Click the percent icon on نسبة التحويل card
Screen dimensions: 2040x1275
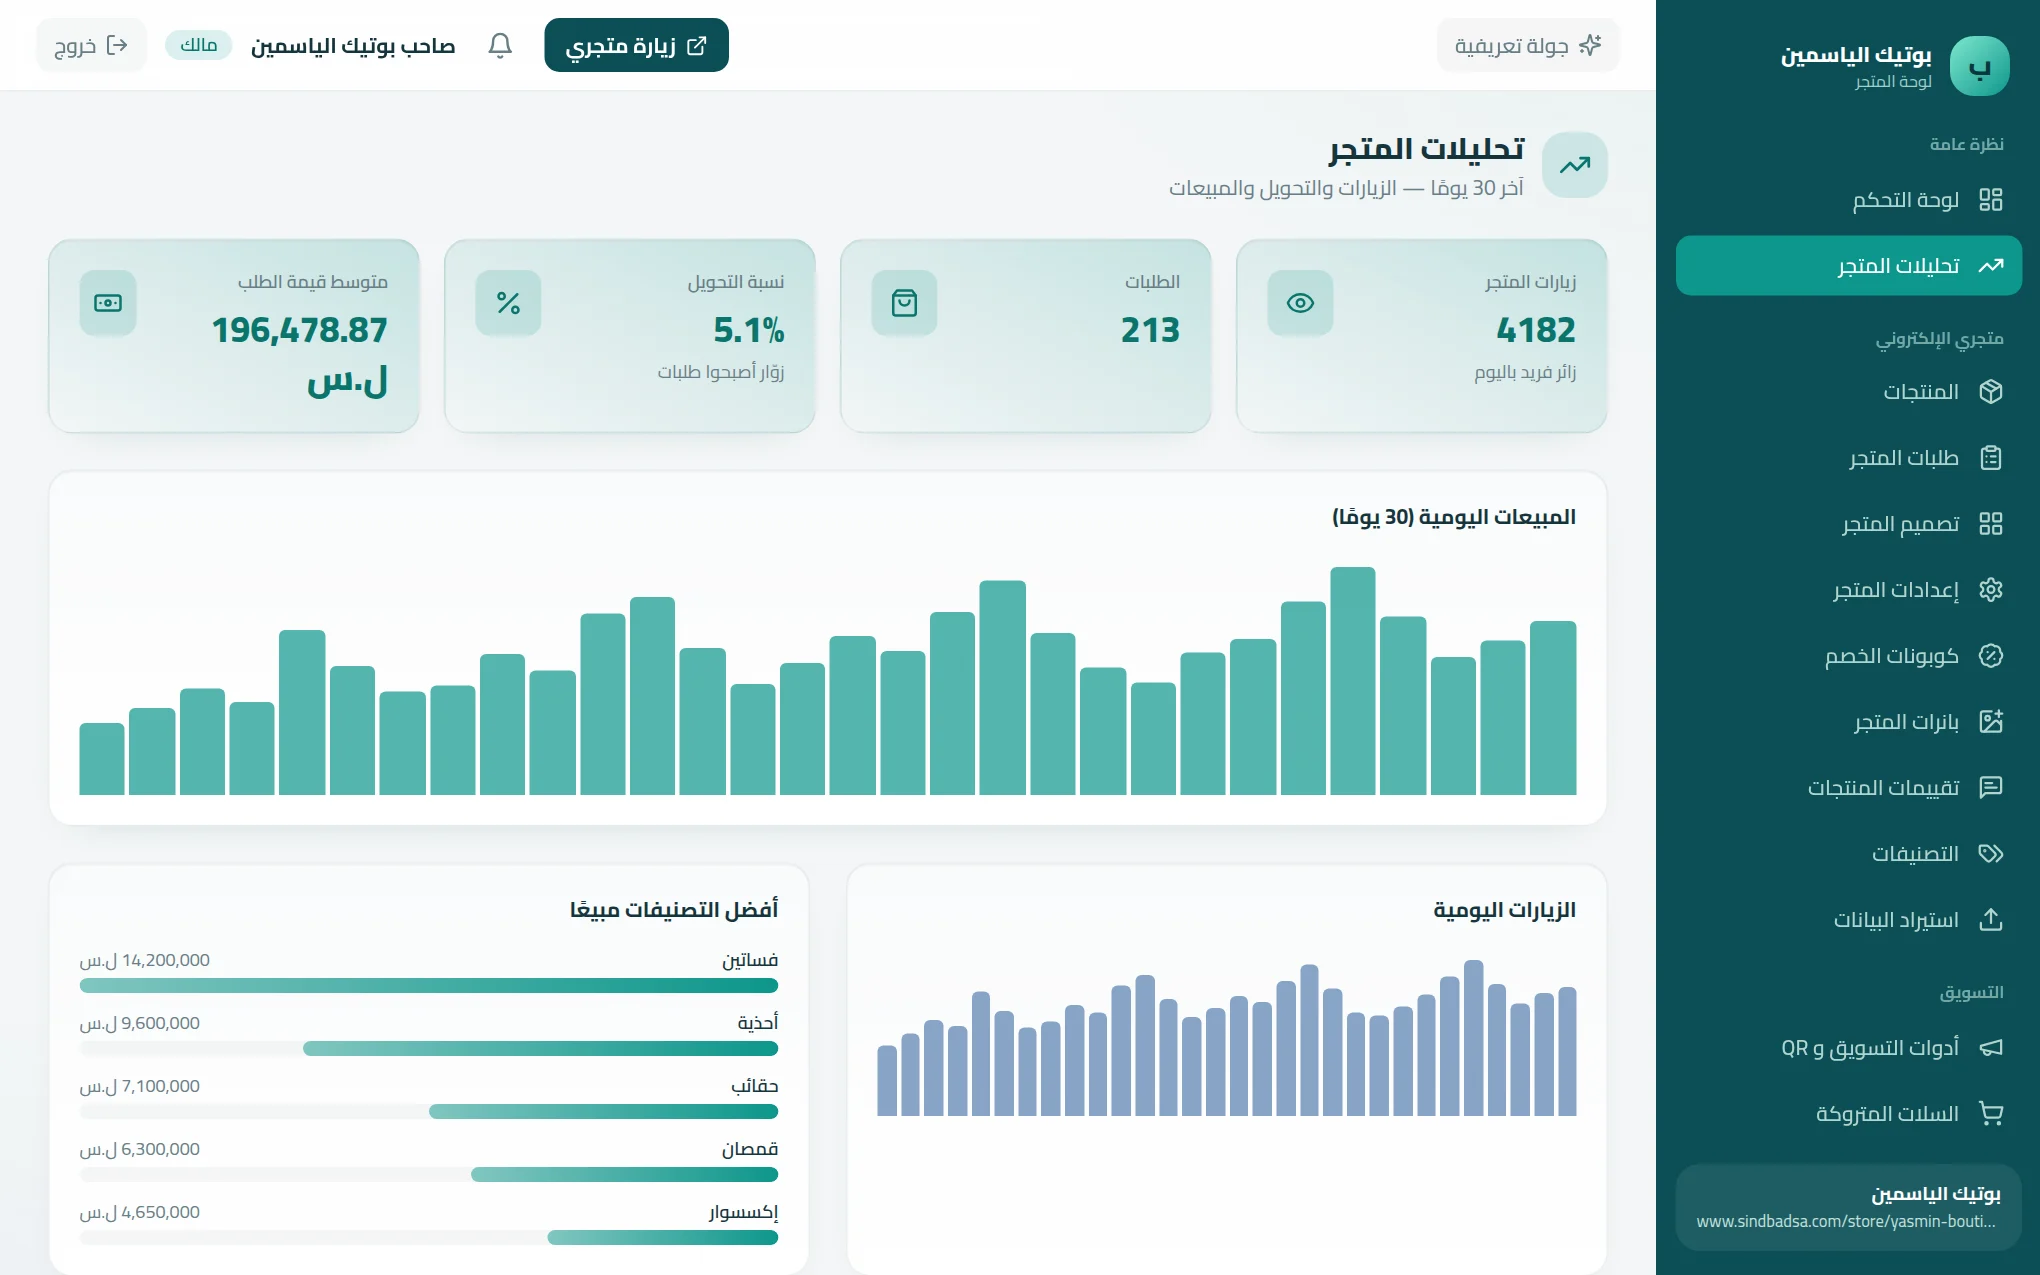pos(508,303)
